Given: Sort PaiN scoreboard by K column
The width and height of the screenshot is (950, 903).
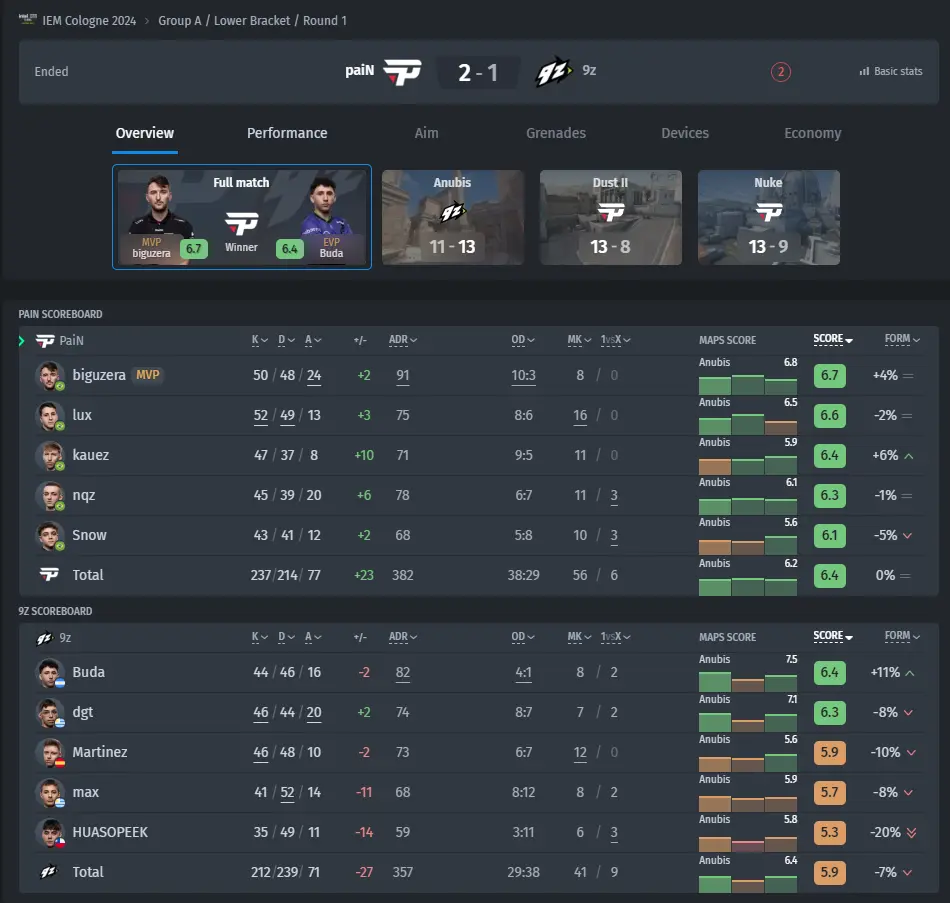Looking at the screenshot, I should [x=259, y=340].
